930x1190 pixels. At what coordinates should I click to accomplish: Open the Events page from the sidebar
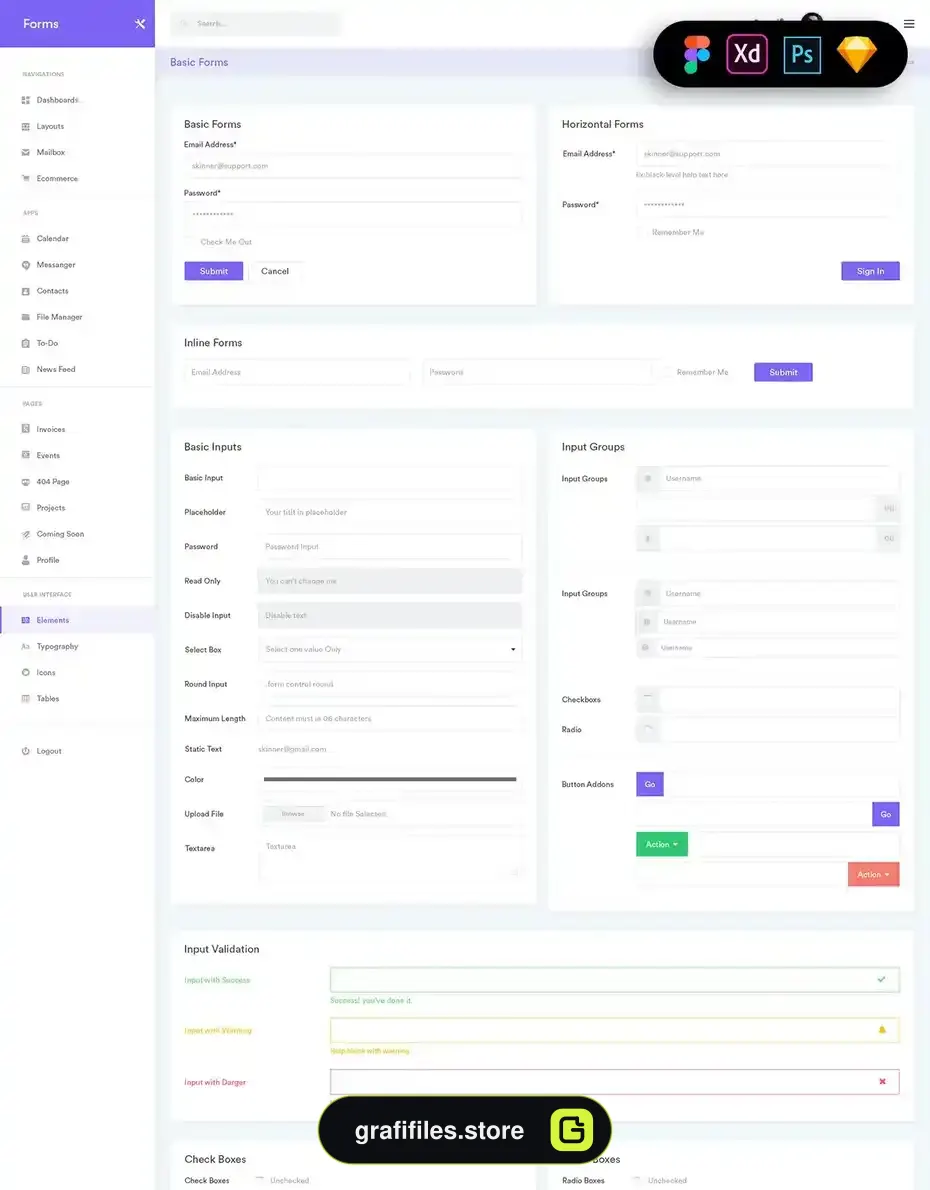coord(48,455)
